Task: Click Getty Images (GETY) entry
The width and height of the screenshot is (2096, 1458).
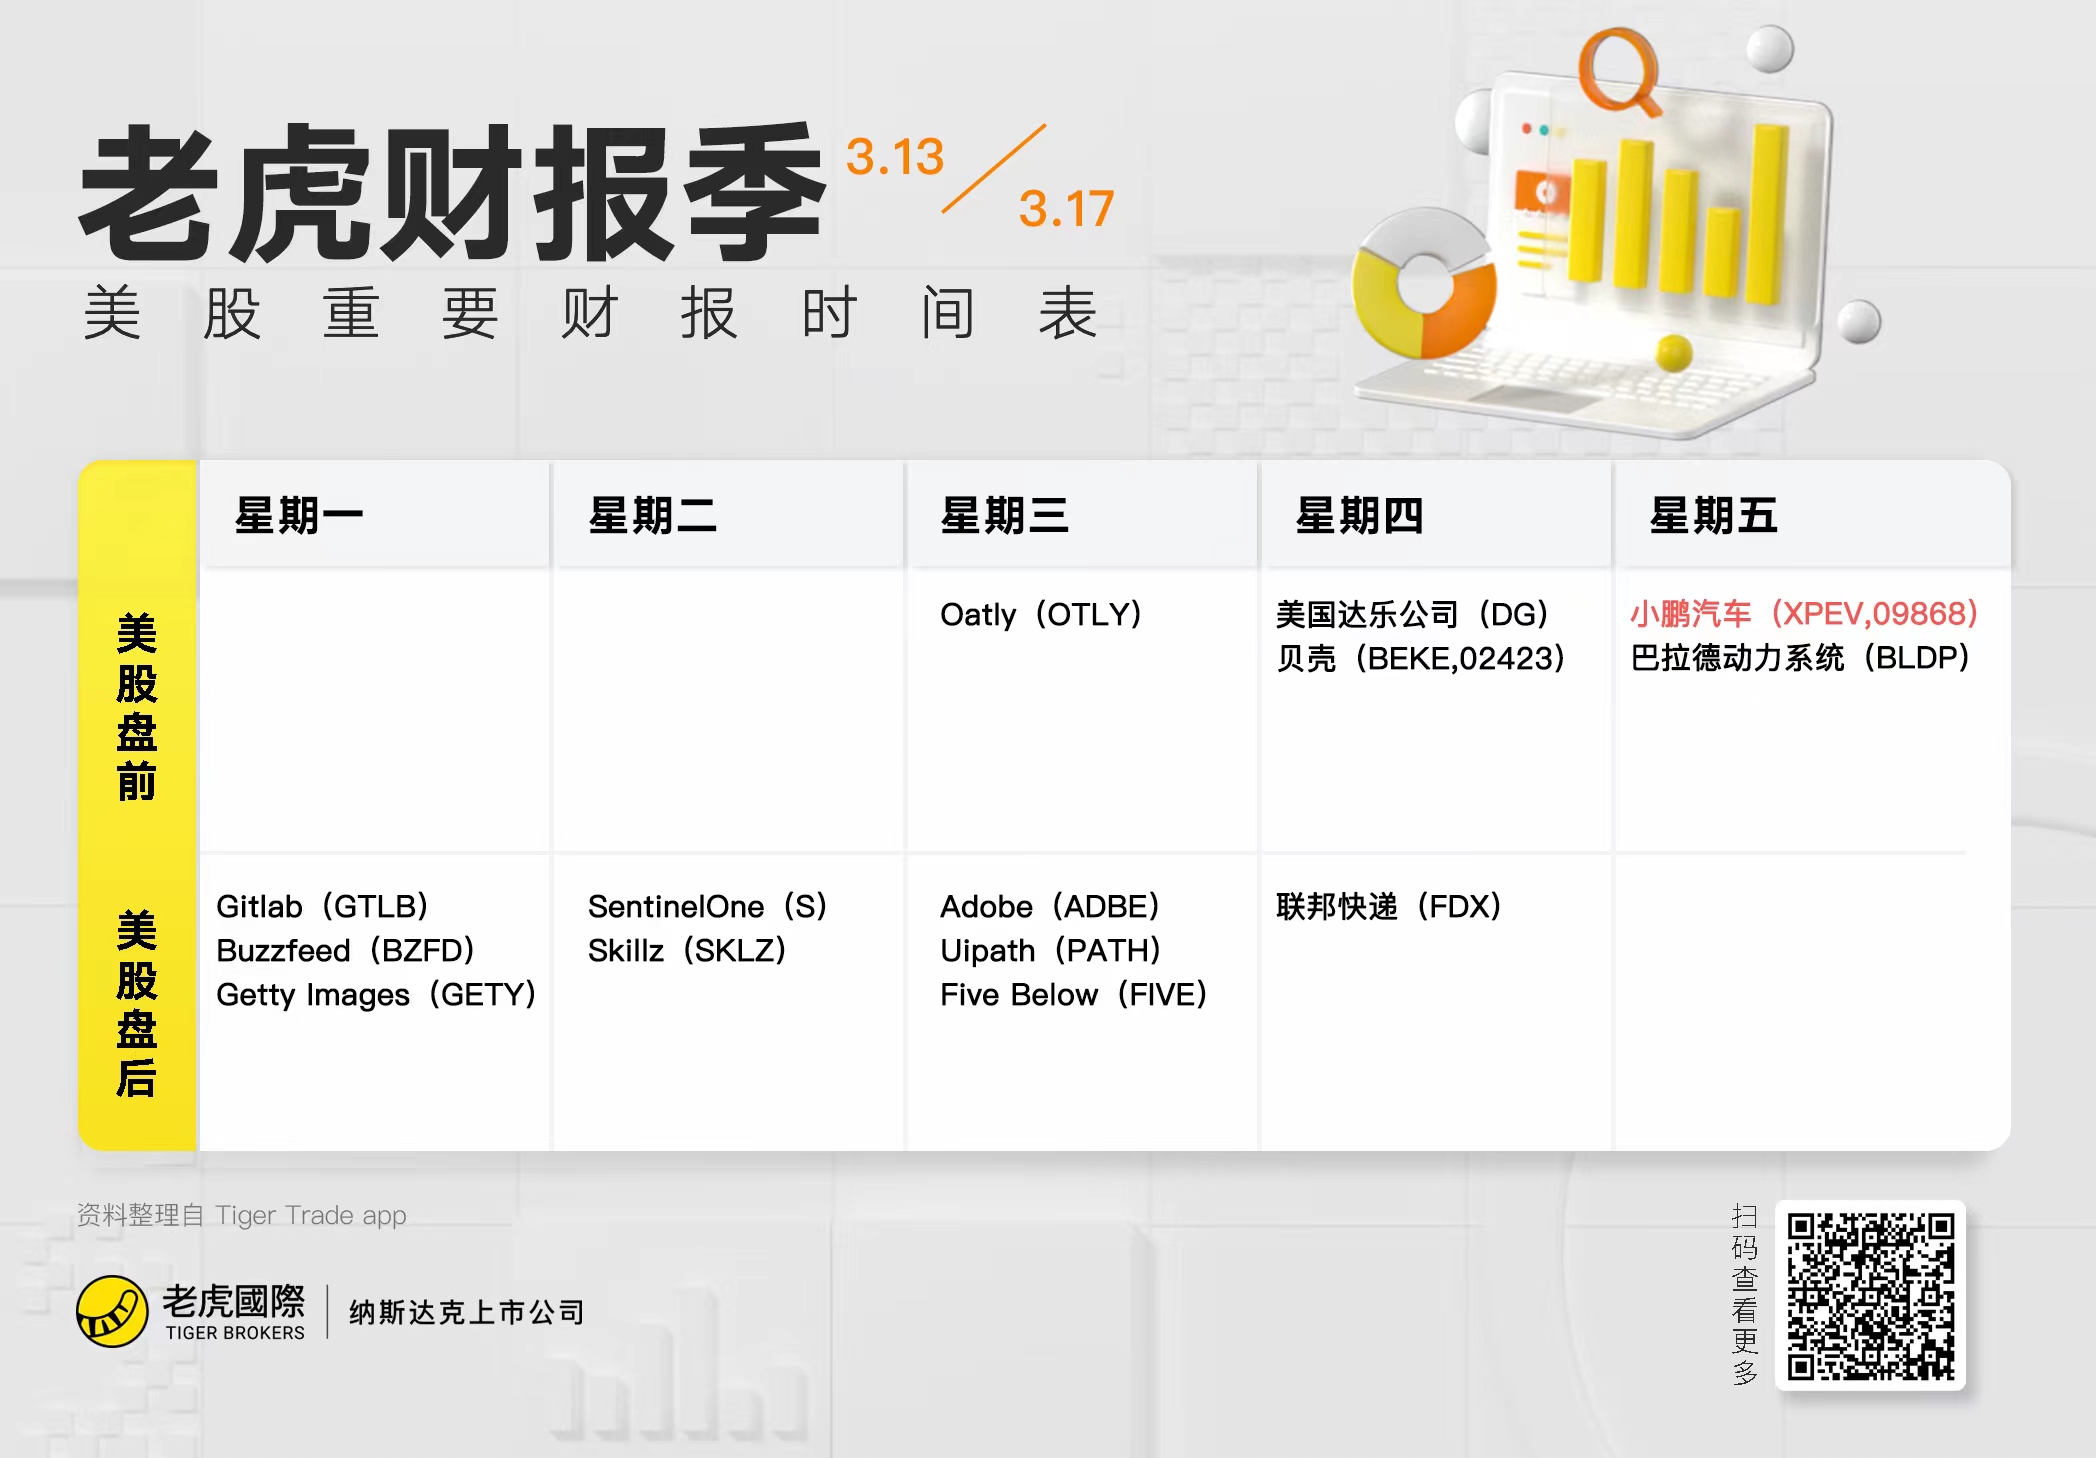Action: 377,994
